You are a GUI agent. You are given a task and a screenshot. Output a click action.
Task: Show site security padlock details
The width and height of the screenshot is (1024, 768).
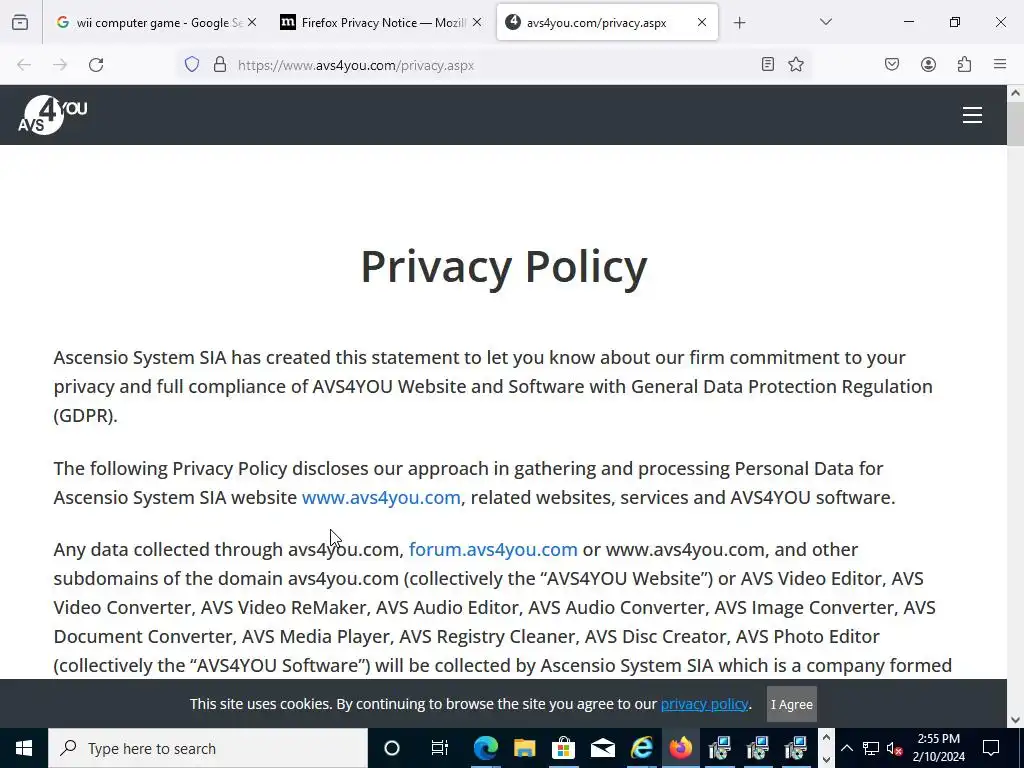click(220, 65)
